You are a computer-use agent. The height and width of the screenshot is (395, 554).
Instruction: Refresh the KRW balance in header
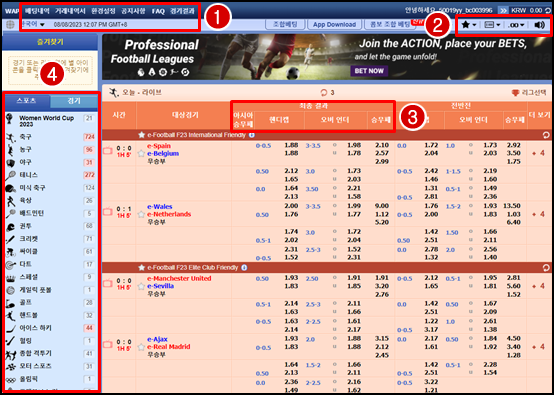548,11
